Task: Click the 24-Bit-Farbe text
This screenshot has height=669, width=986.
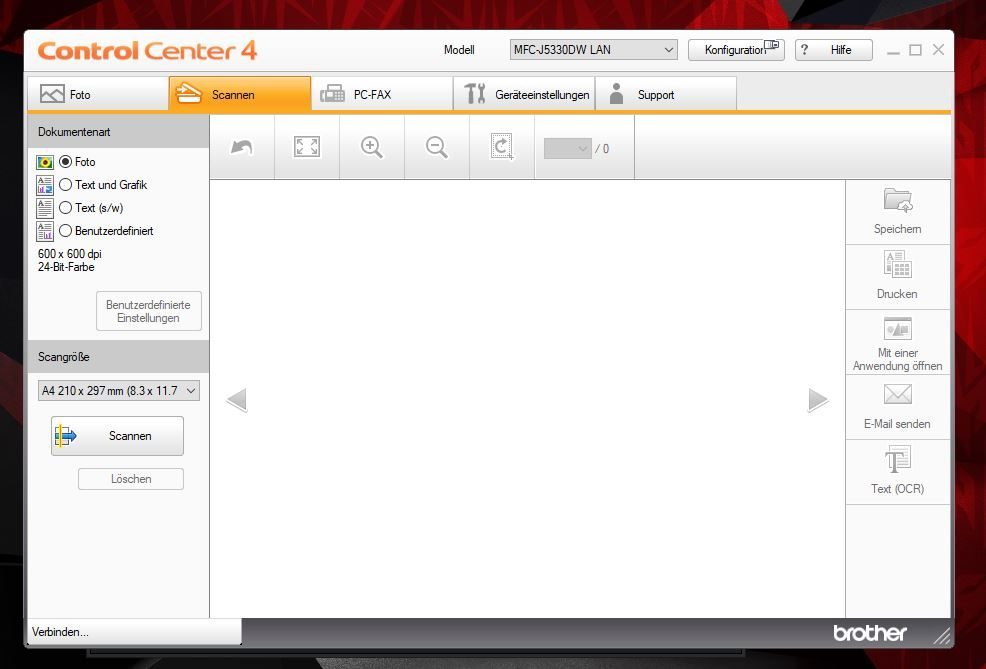Action: [x=66, y=267]
